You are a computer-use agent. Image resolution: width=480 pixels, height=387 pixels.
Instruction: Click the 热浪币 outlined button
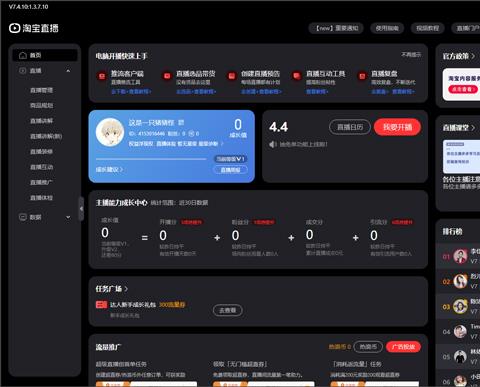pyautogui.click(x=368, y=347)
